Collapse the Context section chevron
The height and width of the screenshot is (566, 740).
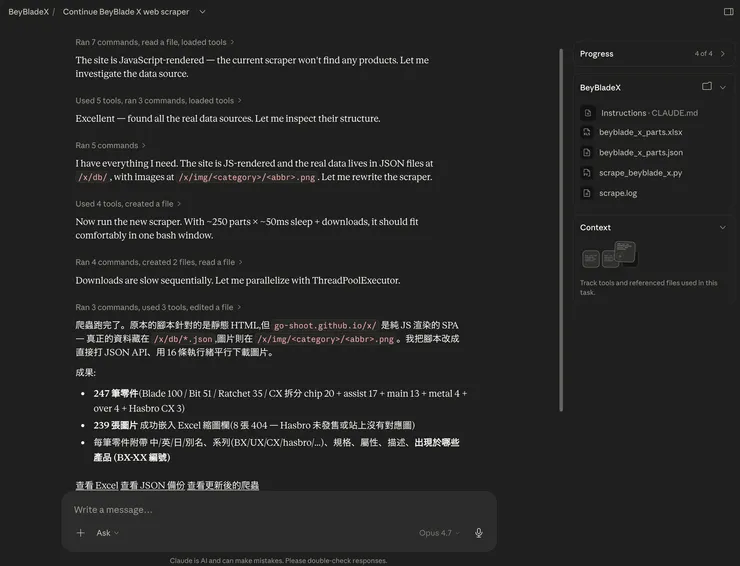point(723,228)
